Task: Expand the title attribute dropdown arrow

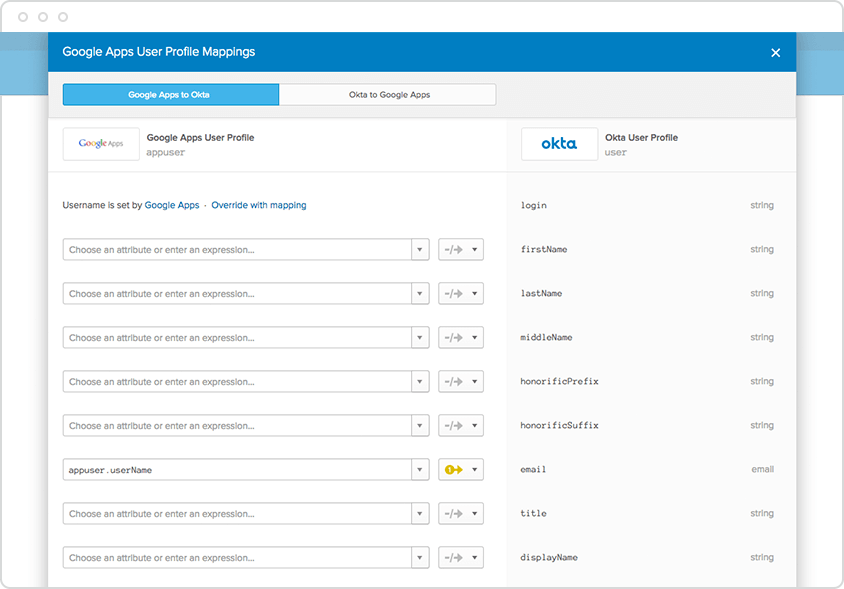Action: point(420,514)
